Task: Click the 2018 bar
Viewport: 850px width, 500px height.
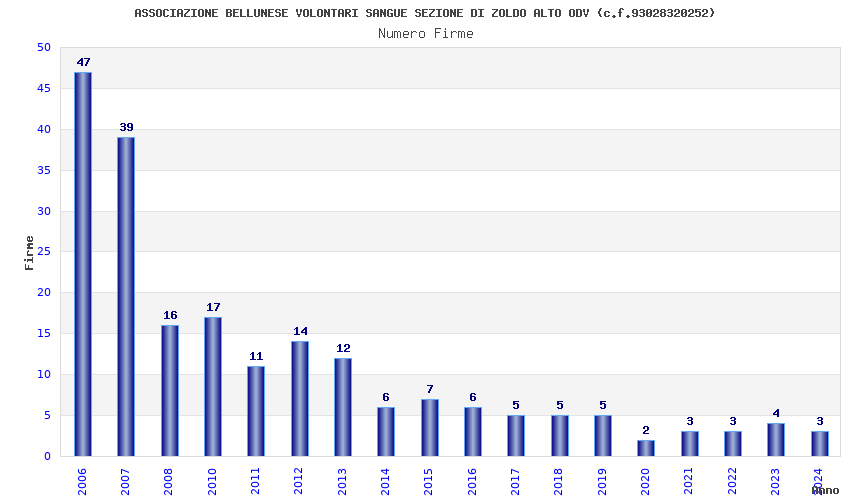Action: (x=560, y=435)
